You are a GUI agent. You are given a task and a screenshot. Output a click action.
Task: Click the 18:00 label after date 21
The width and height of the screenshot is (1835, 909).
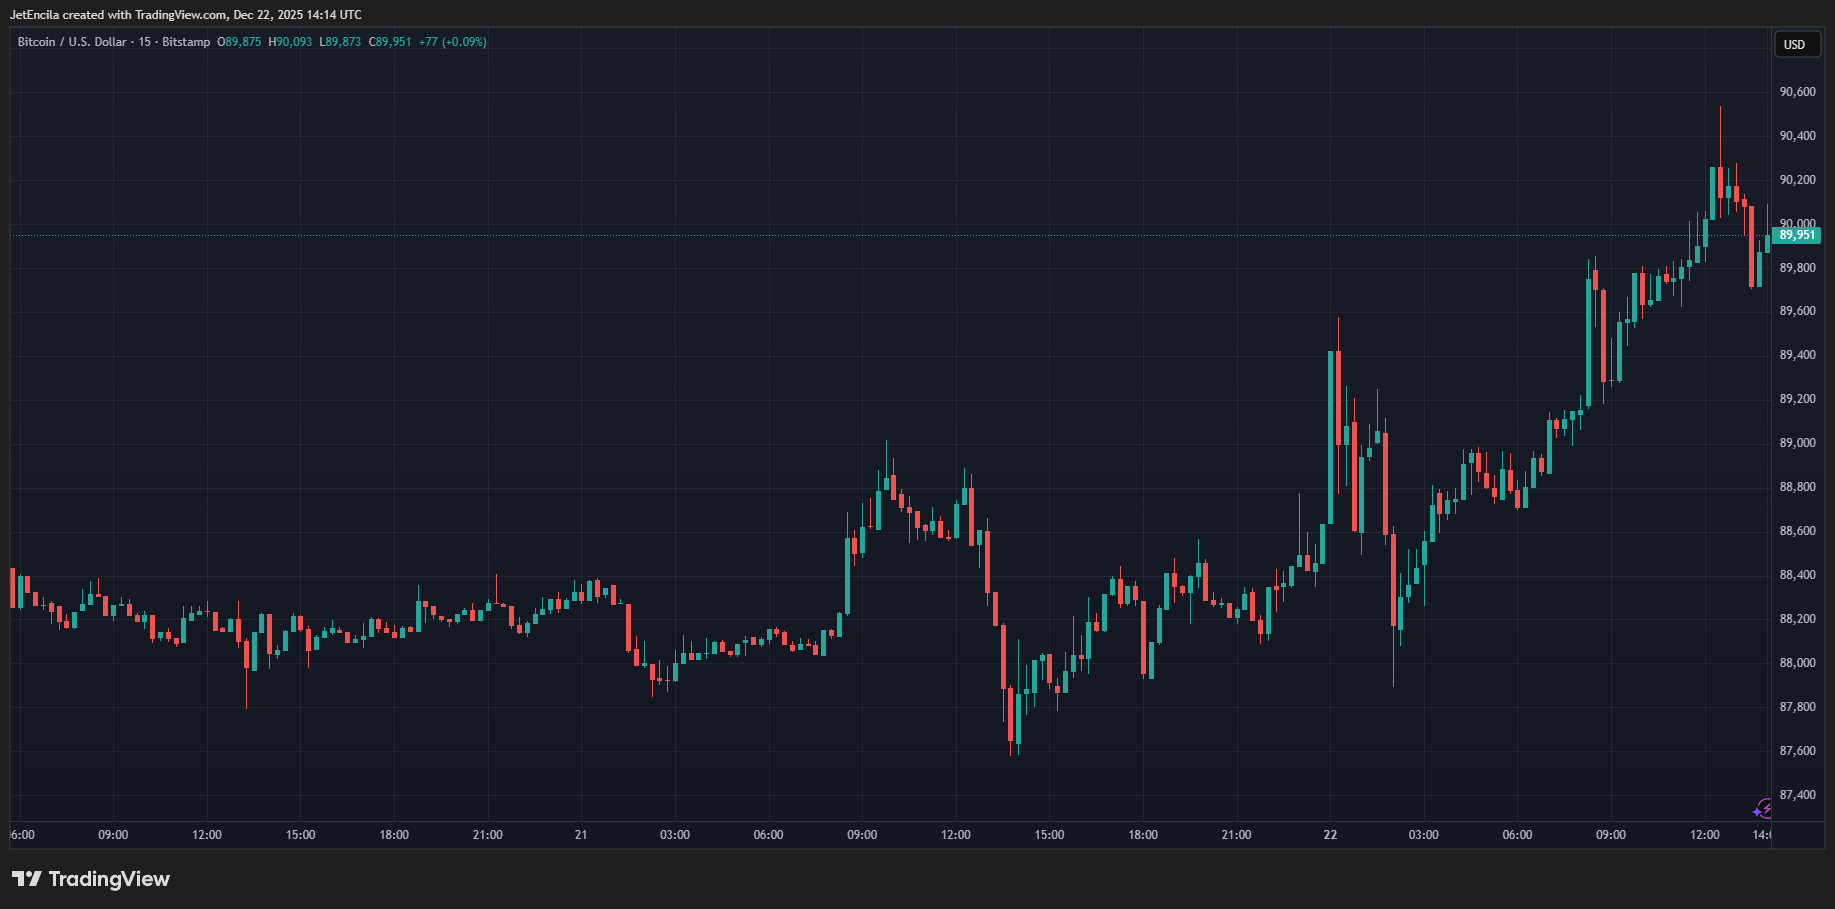pyautogui.click(x=1143, y=835)
